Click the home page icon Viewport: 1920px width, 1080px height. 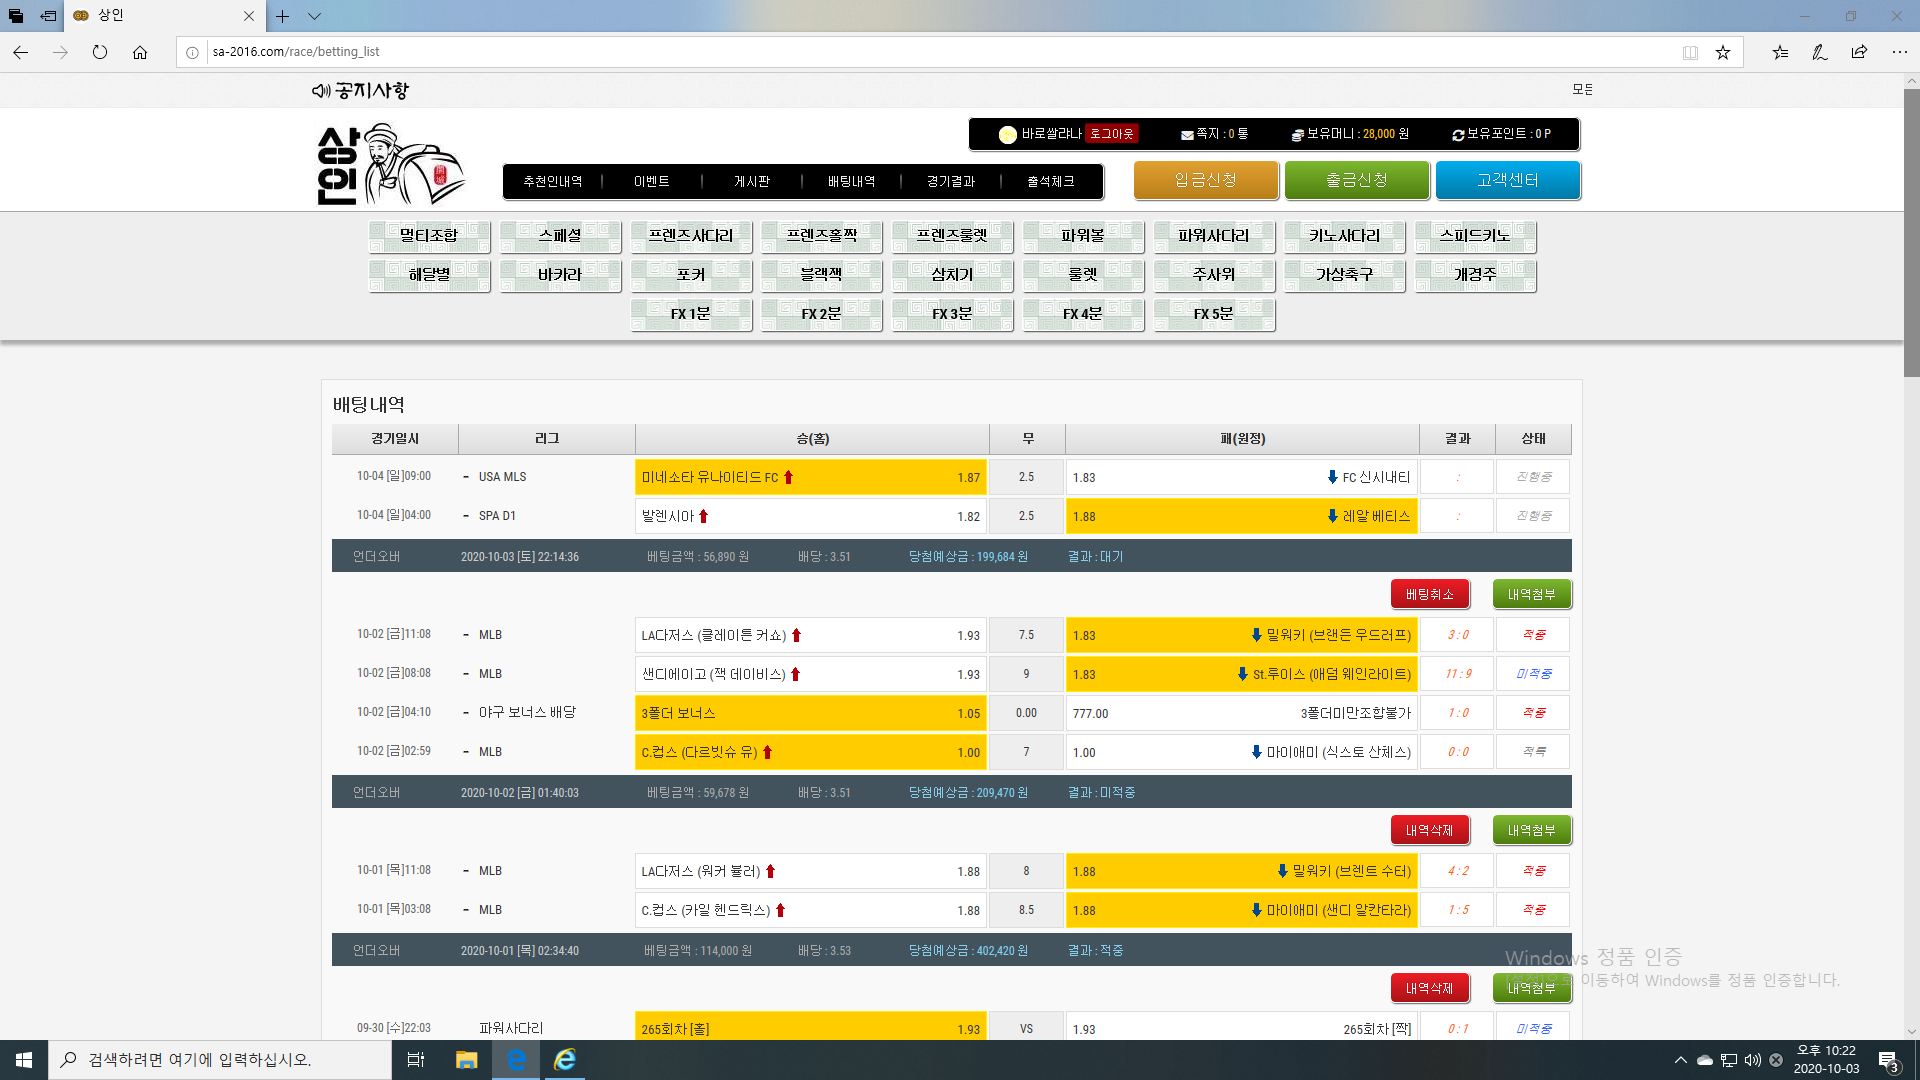140,52
